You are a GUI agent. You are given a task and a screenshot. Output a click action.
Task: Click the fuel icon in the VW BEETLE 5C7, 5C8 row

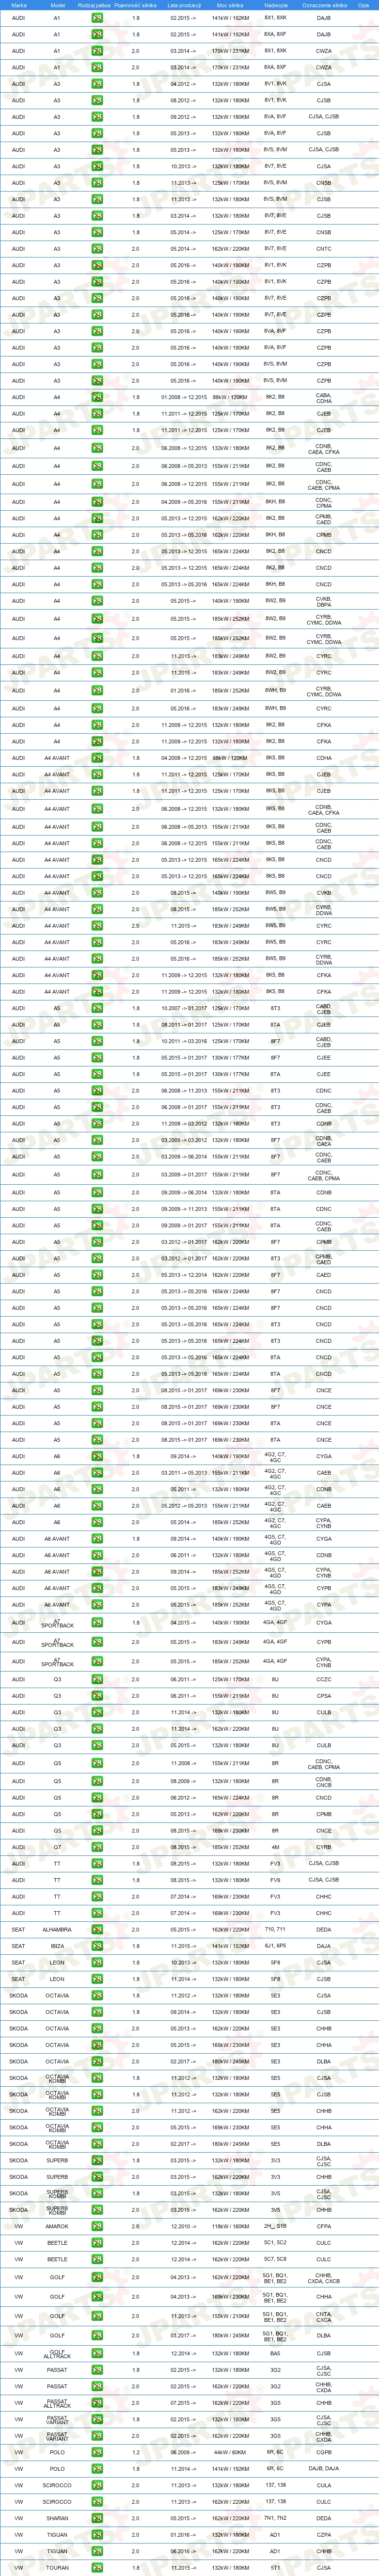(x=97, y=2259)
